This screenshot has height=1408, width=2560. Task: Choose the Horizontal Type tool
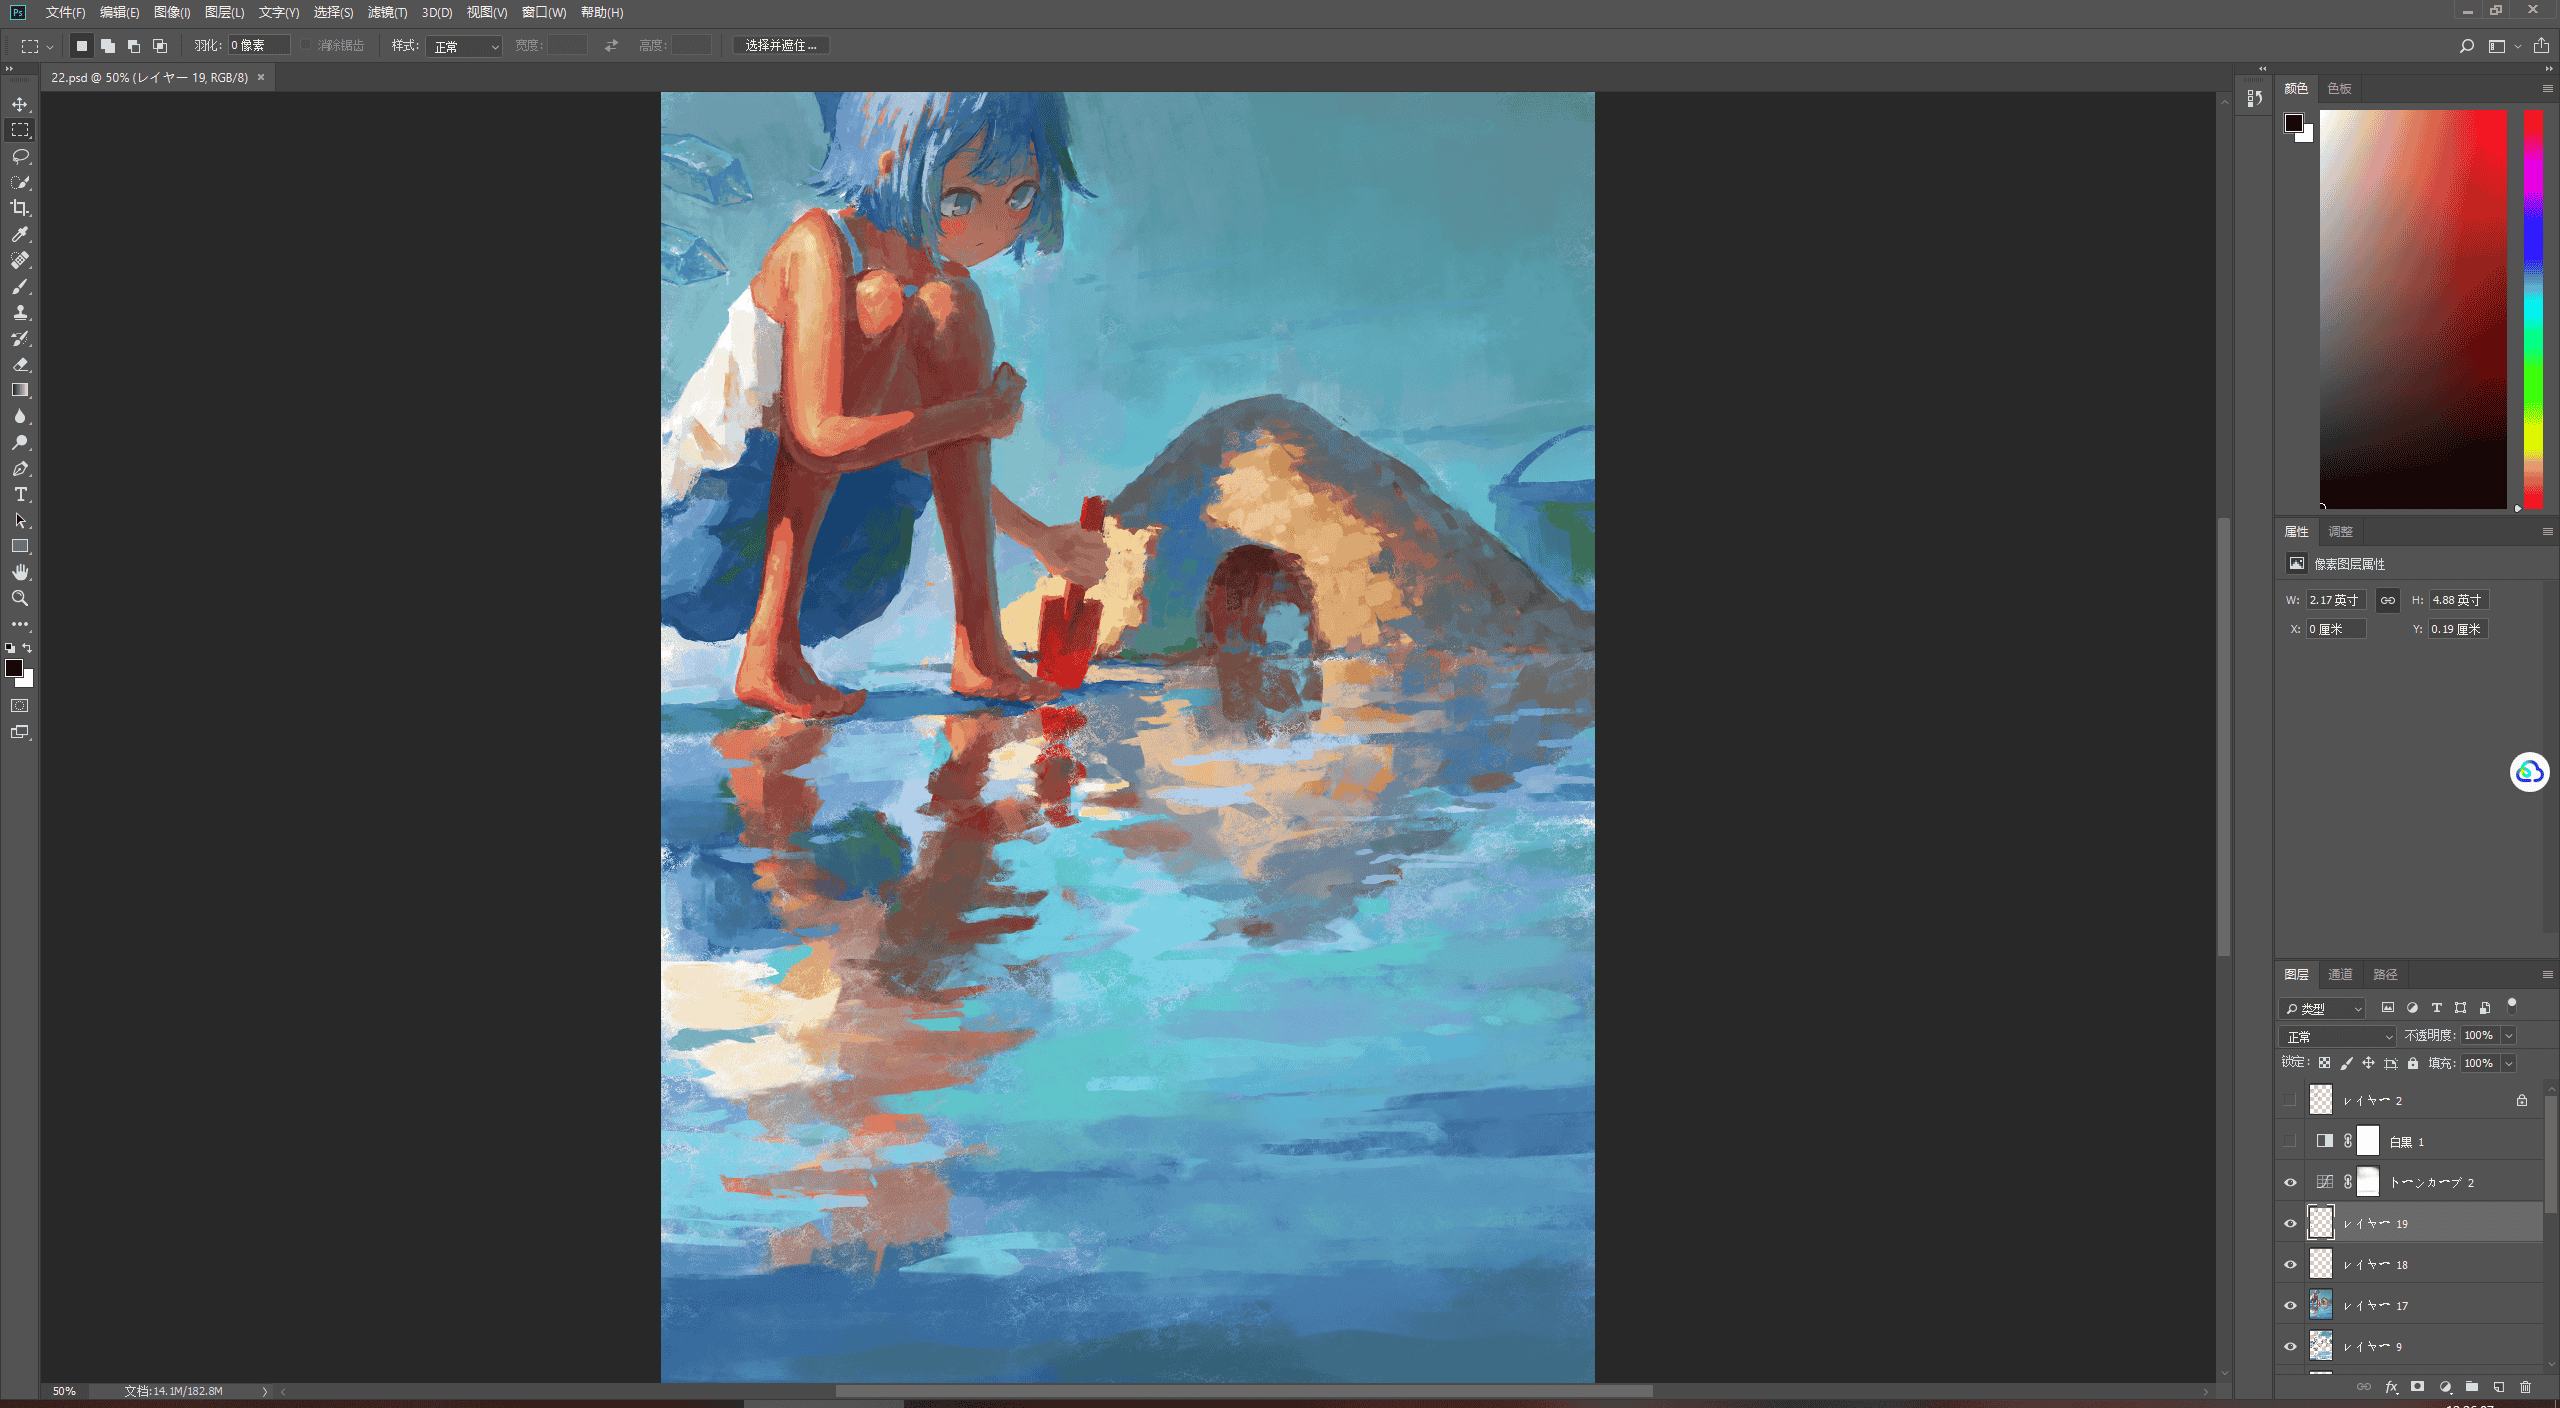(20, 494)
